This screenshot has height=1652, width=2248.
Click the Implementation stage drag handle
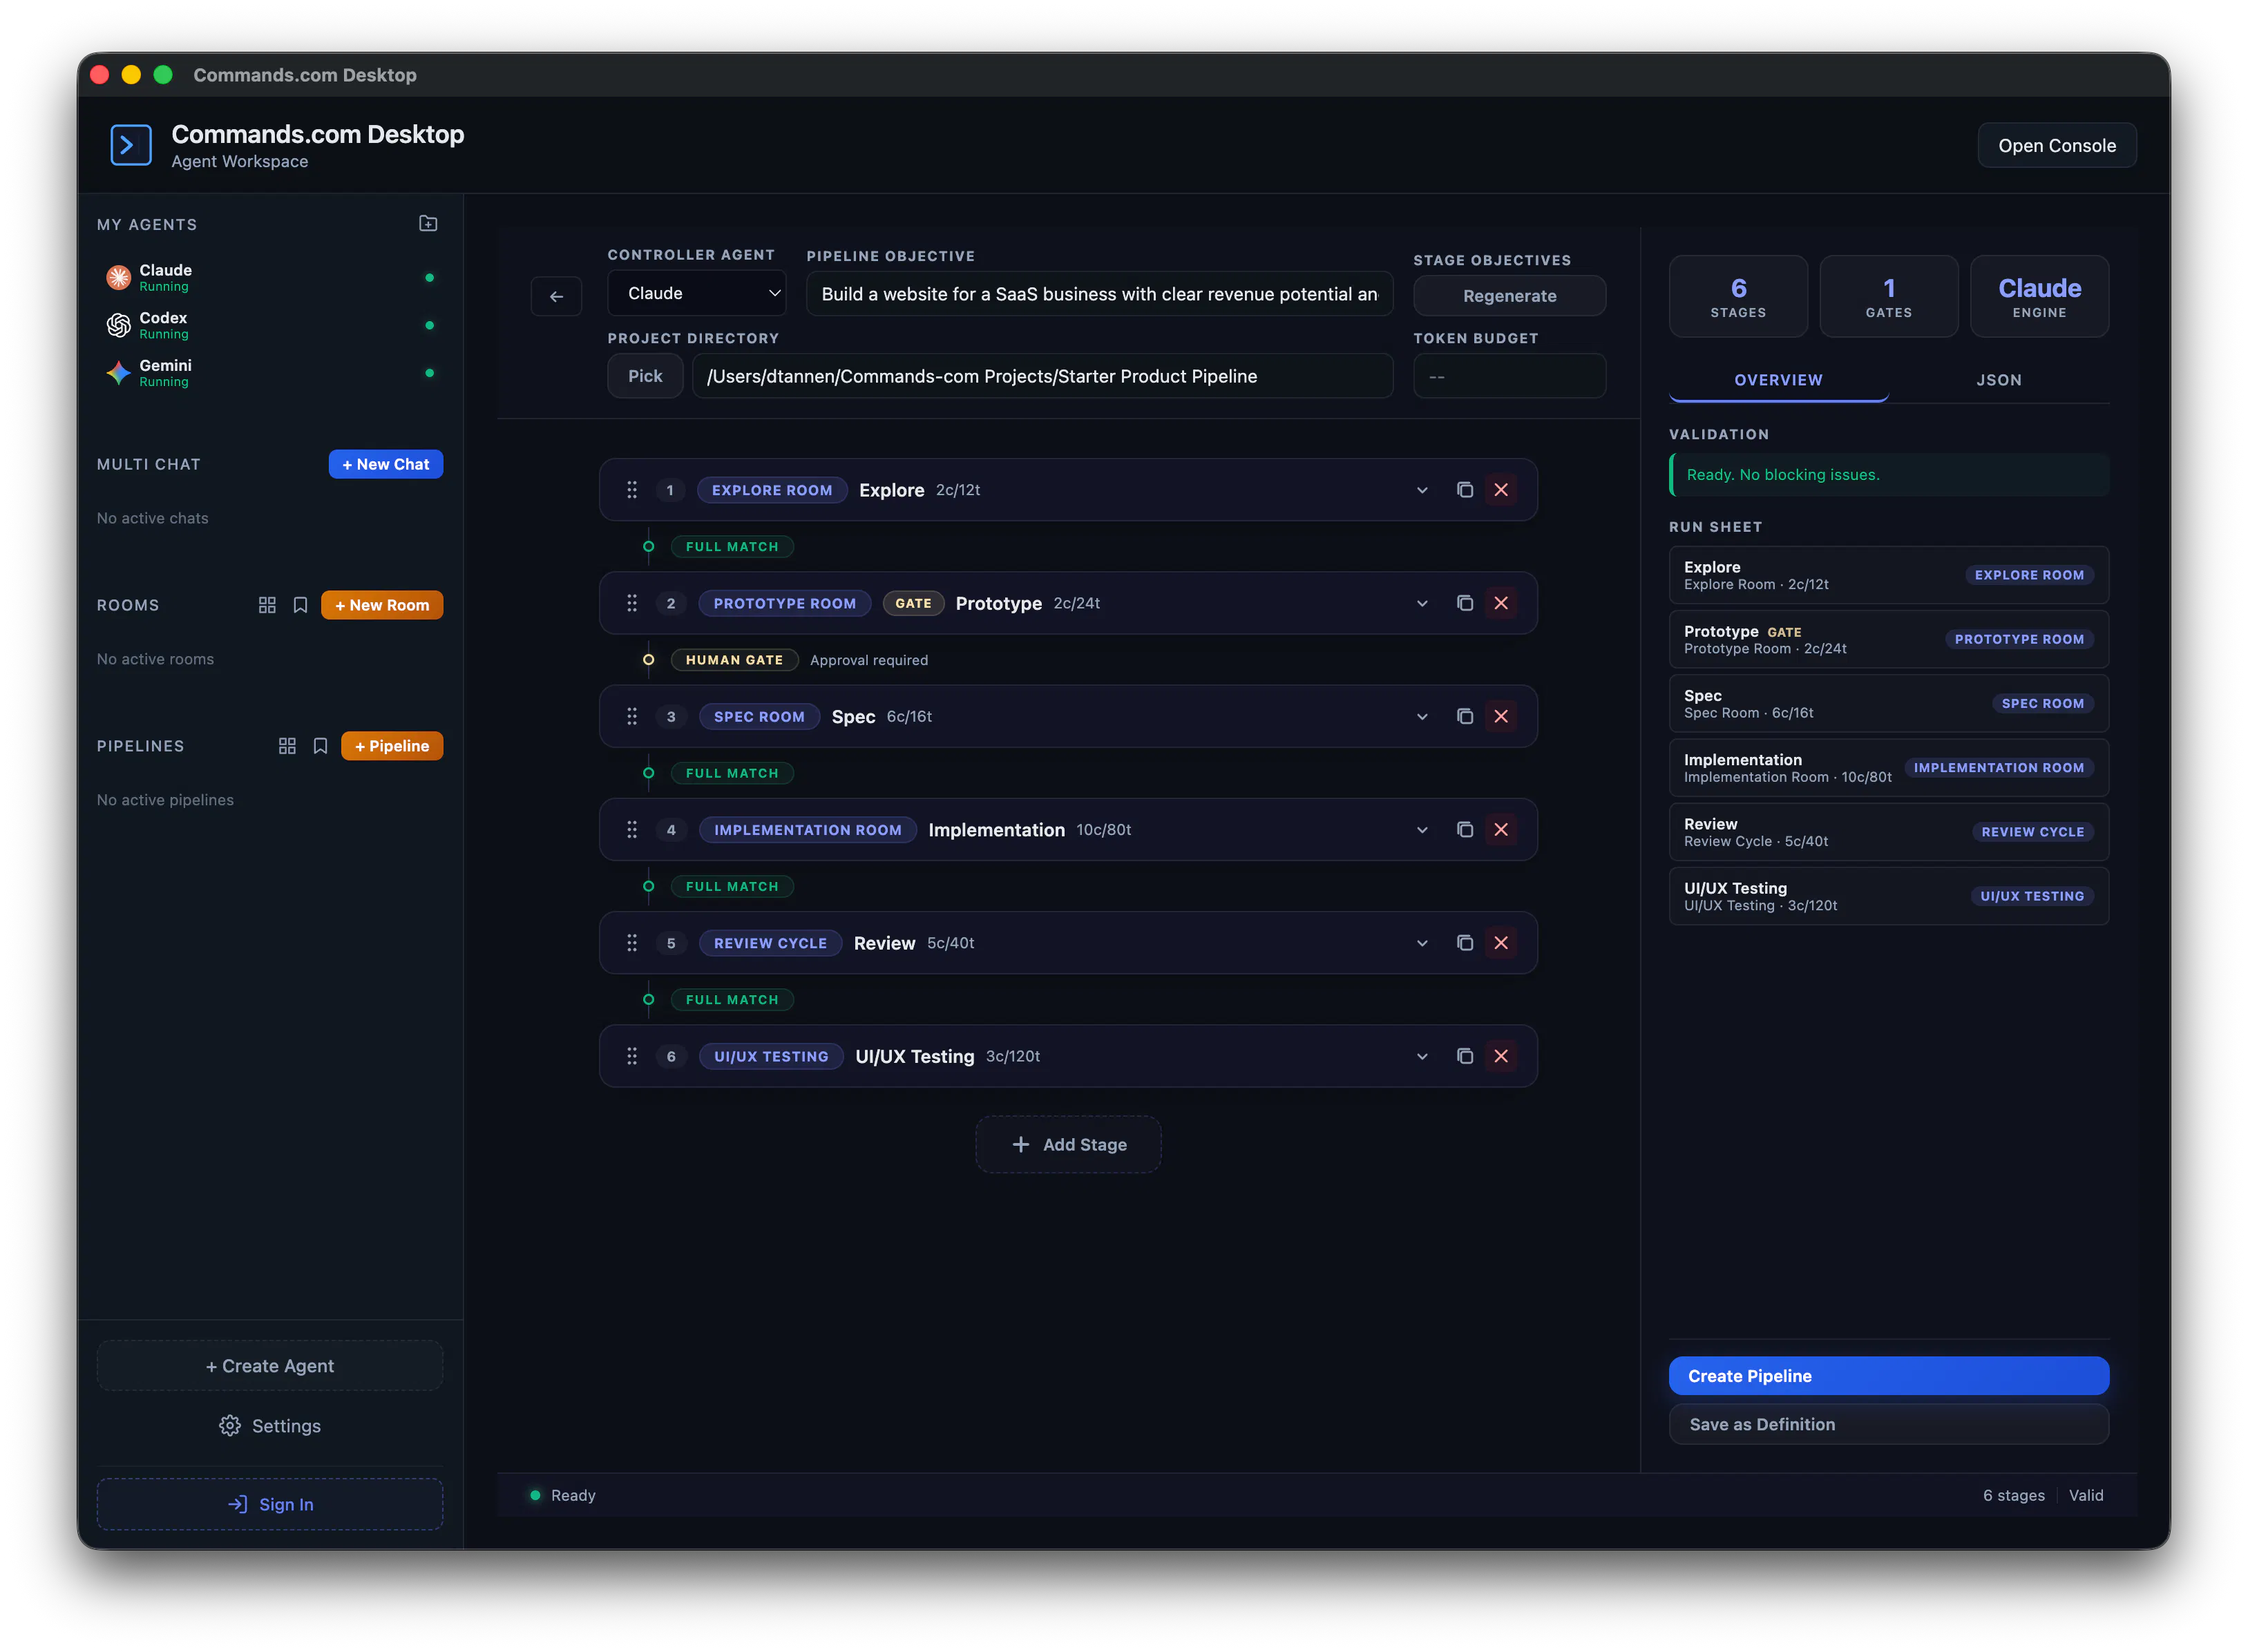pyautogui.click(x=632, y=830)
